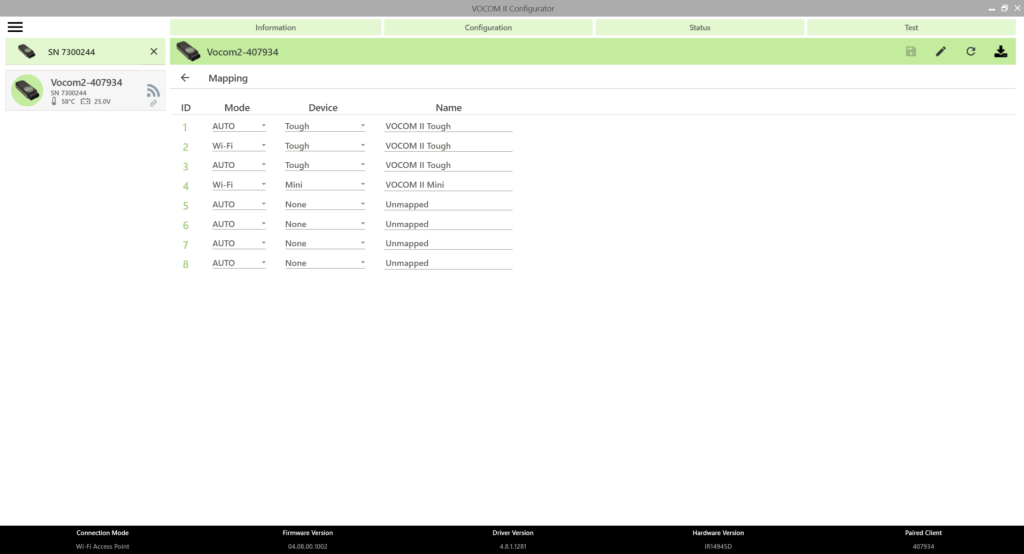Viewport: 1024px width, 554px height.
Task: Click the SN 7300244 search text
Action: [71, 52]
